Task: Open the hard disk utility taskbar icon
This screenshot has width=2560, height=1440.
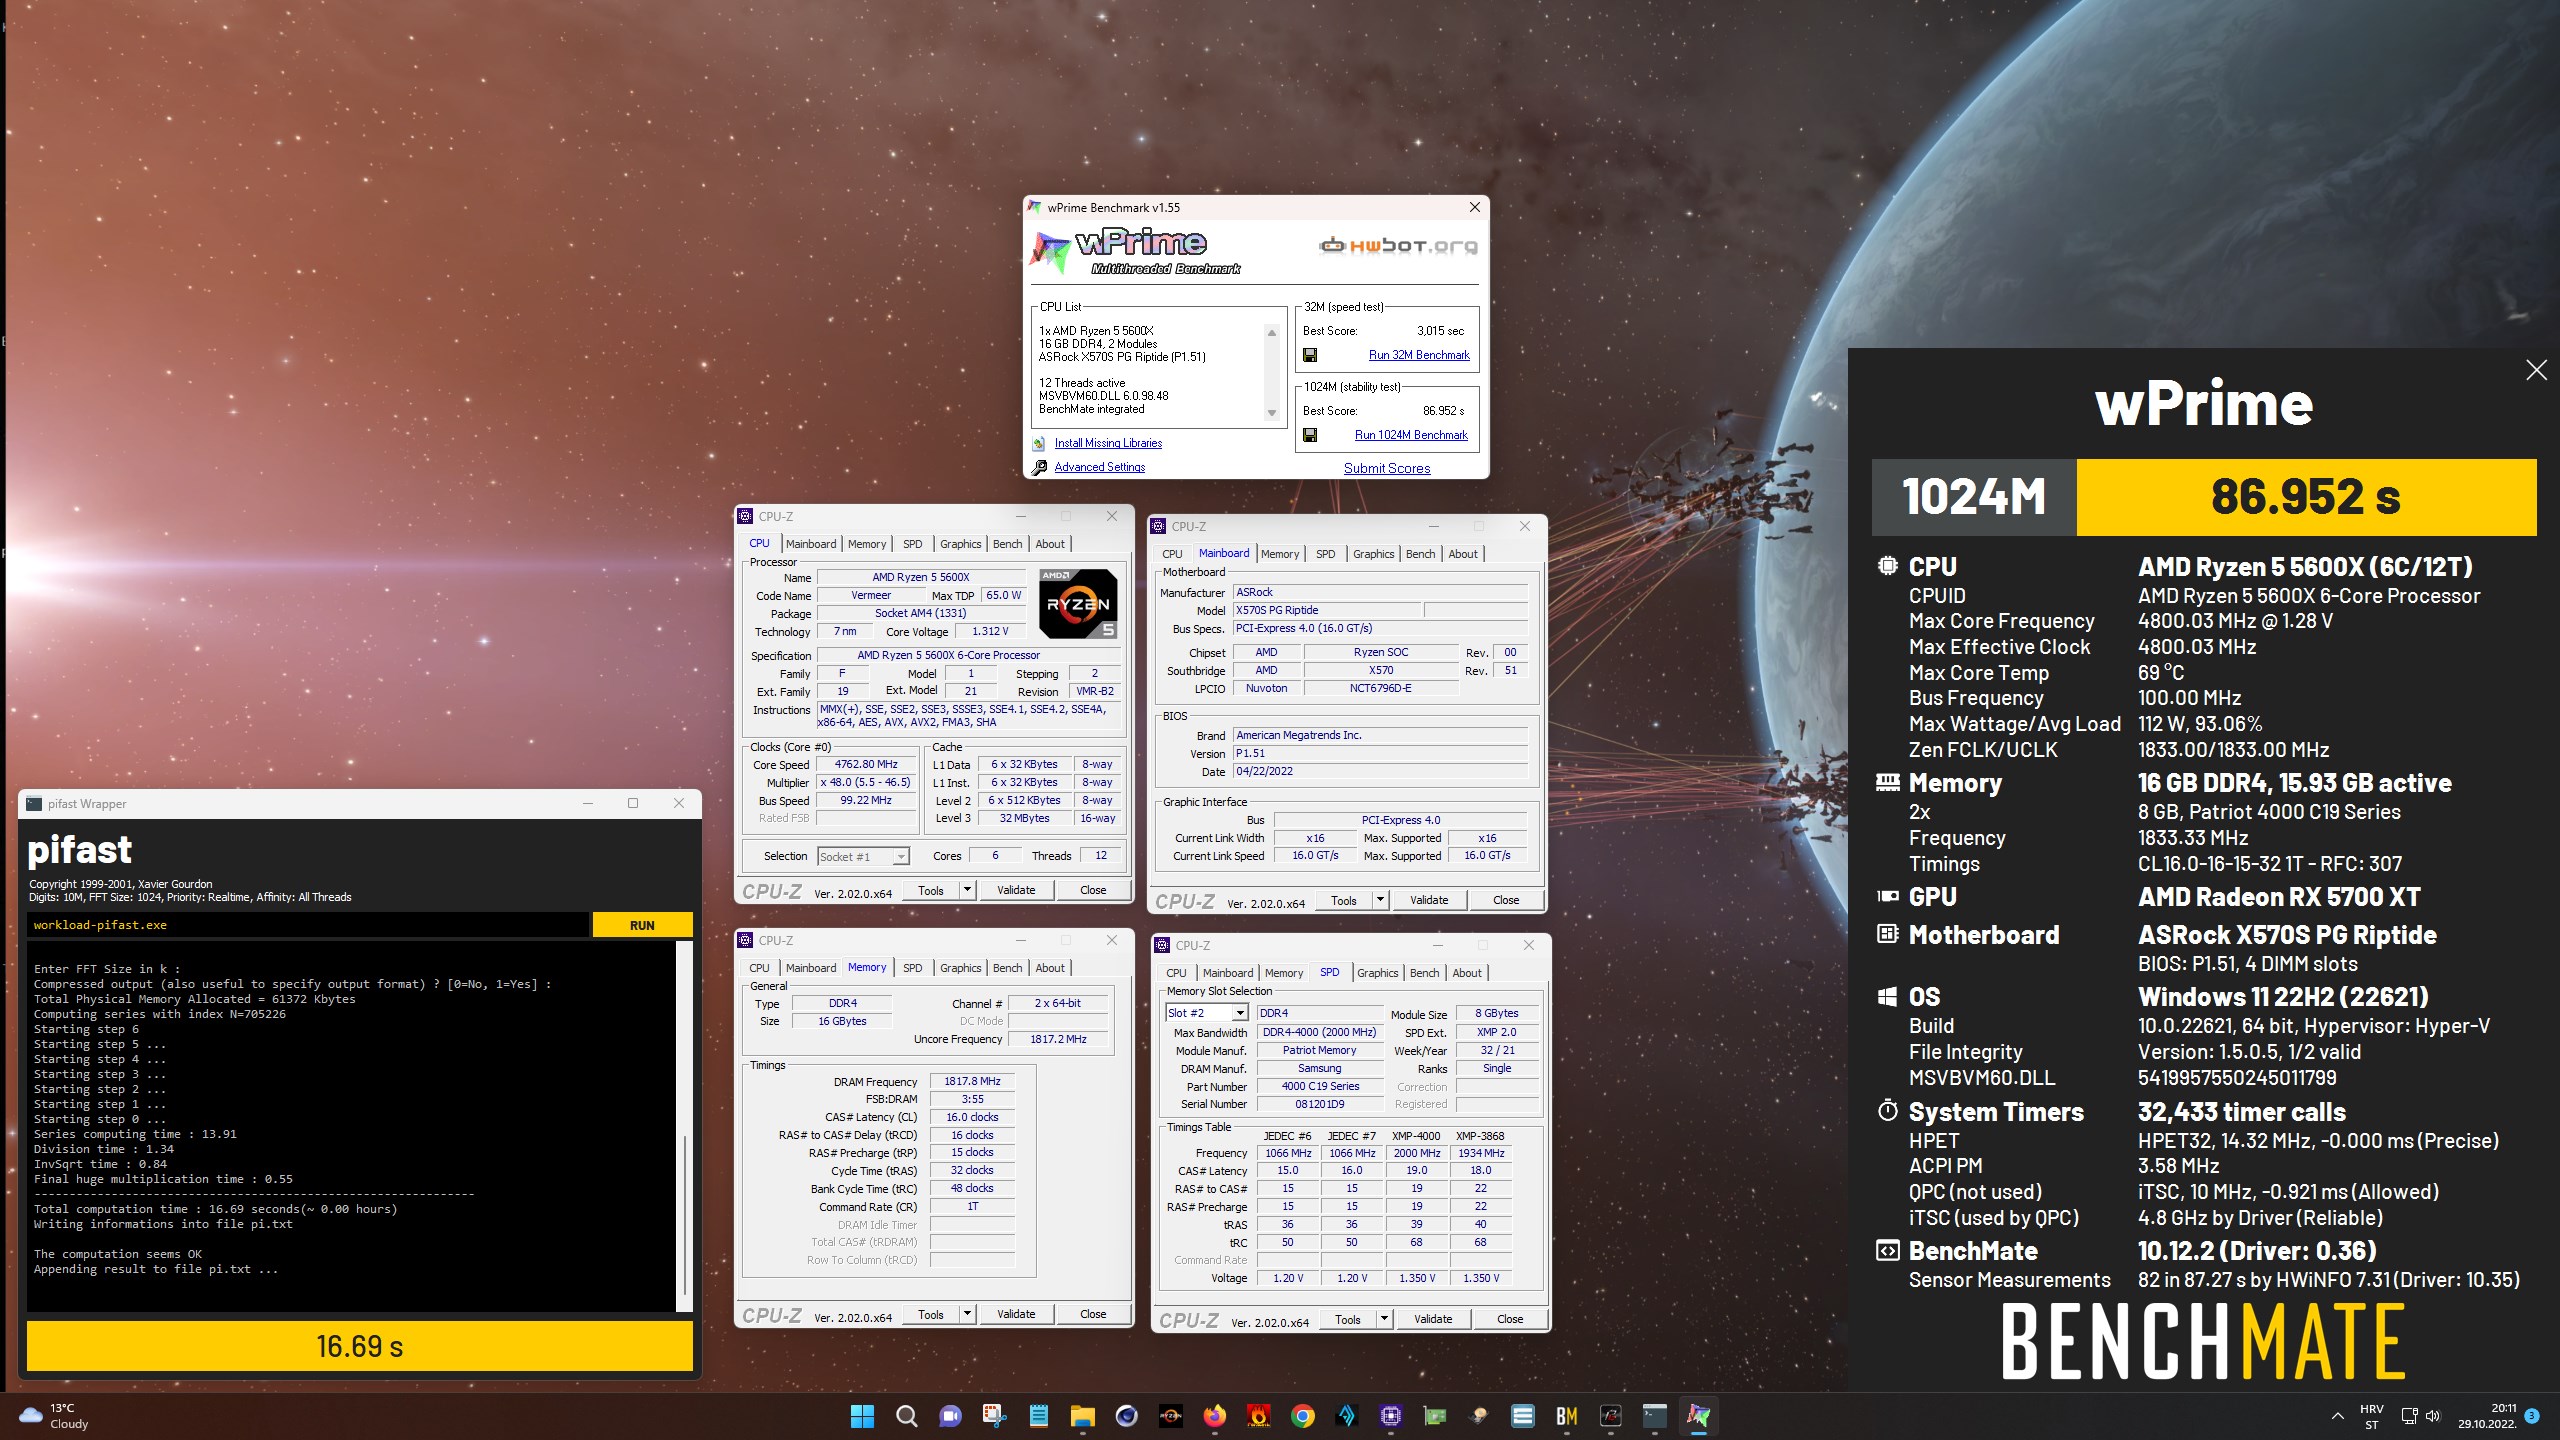Action: (1478, 1416)
